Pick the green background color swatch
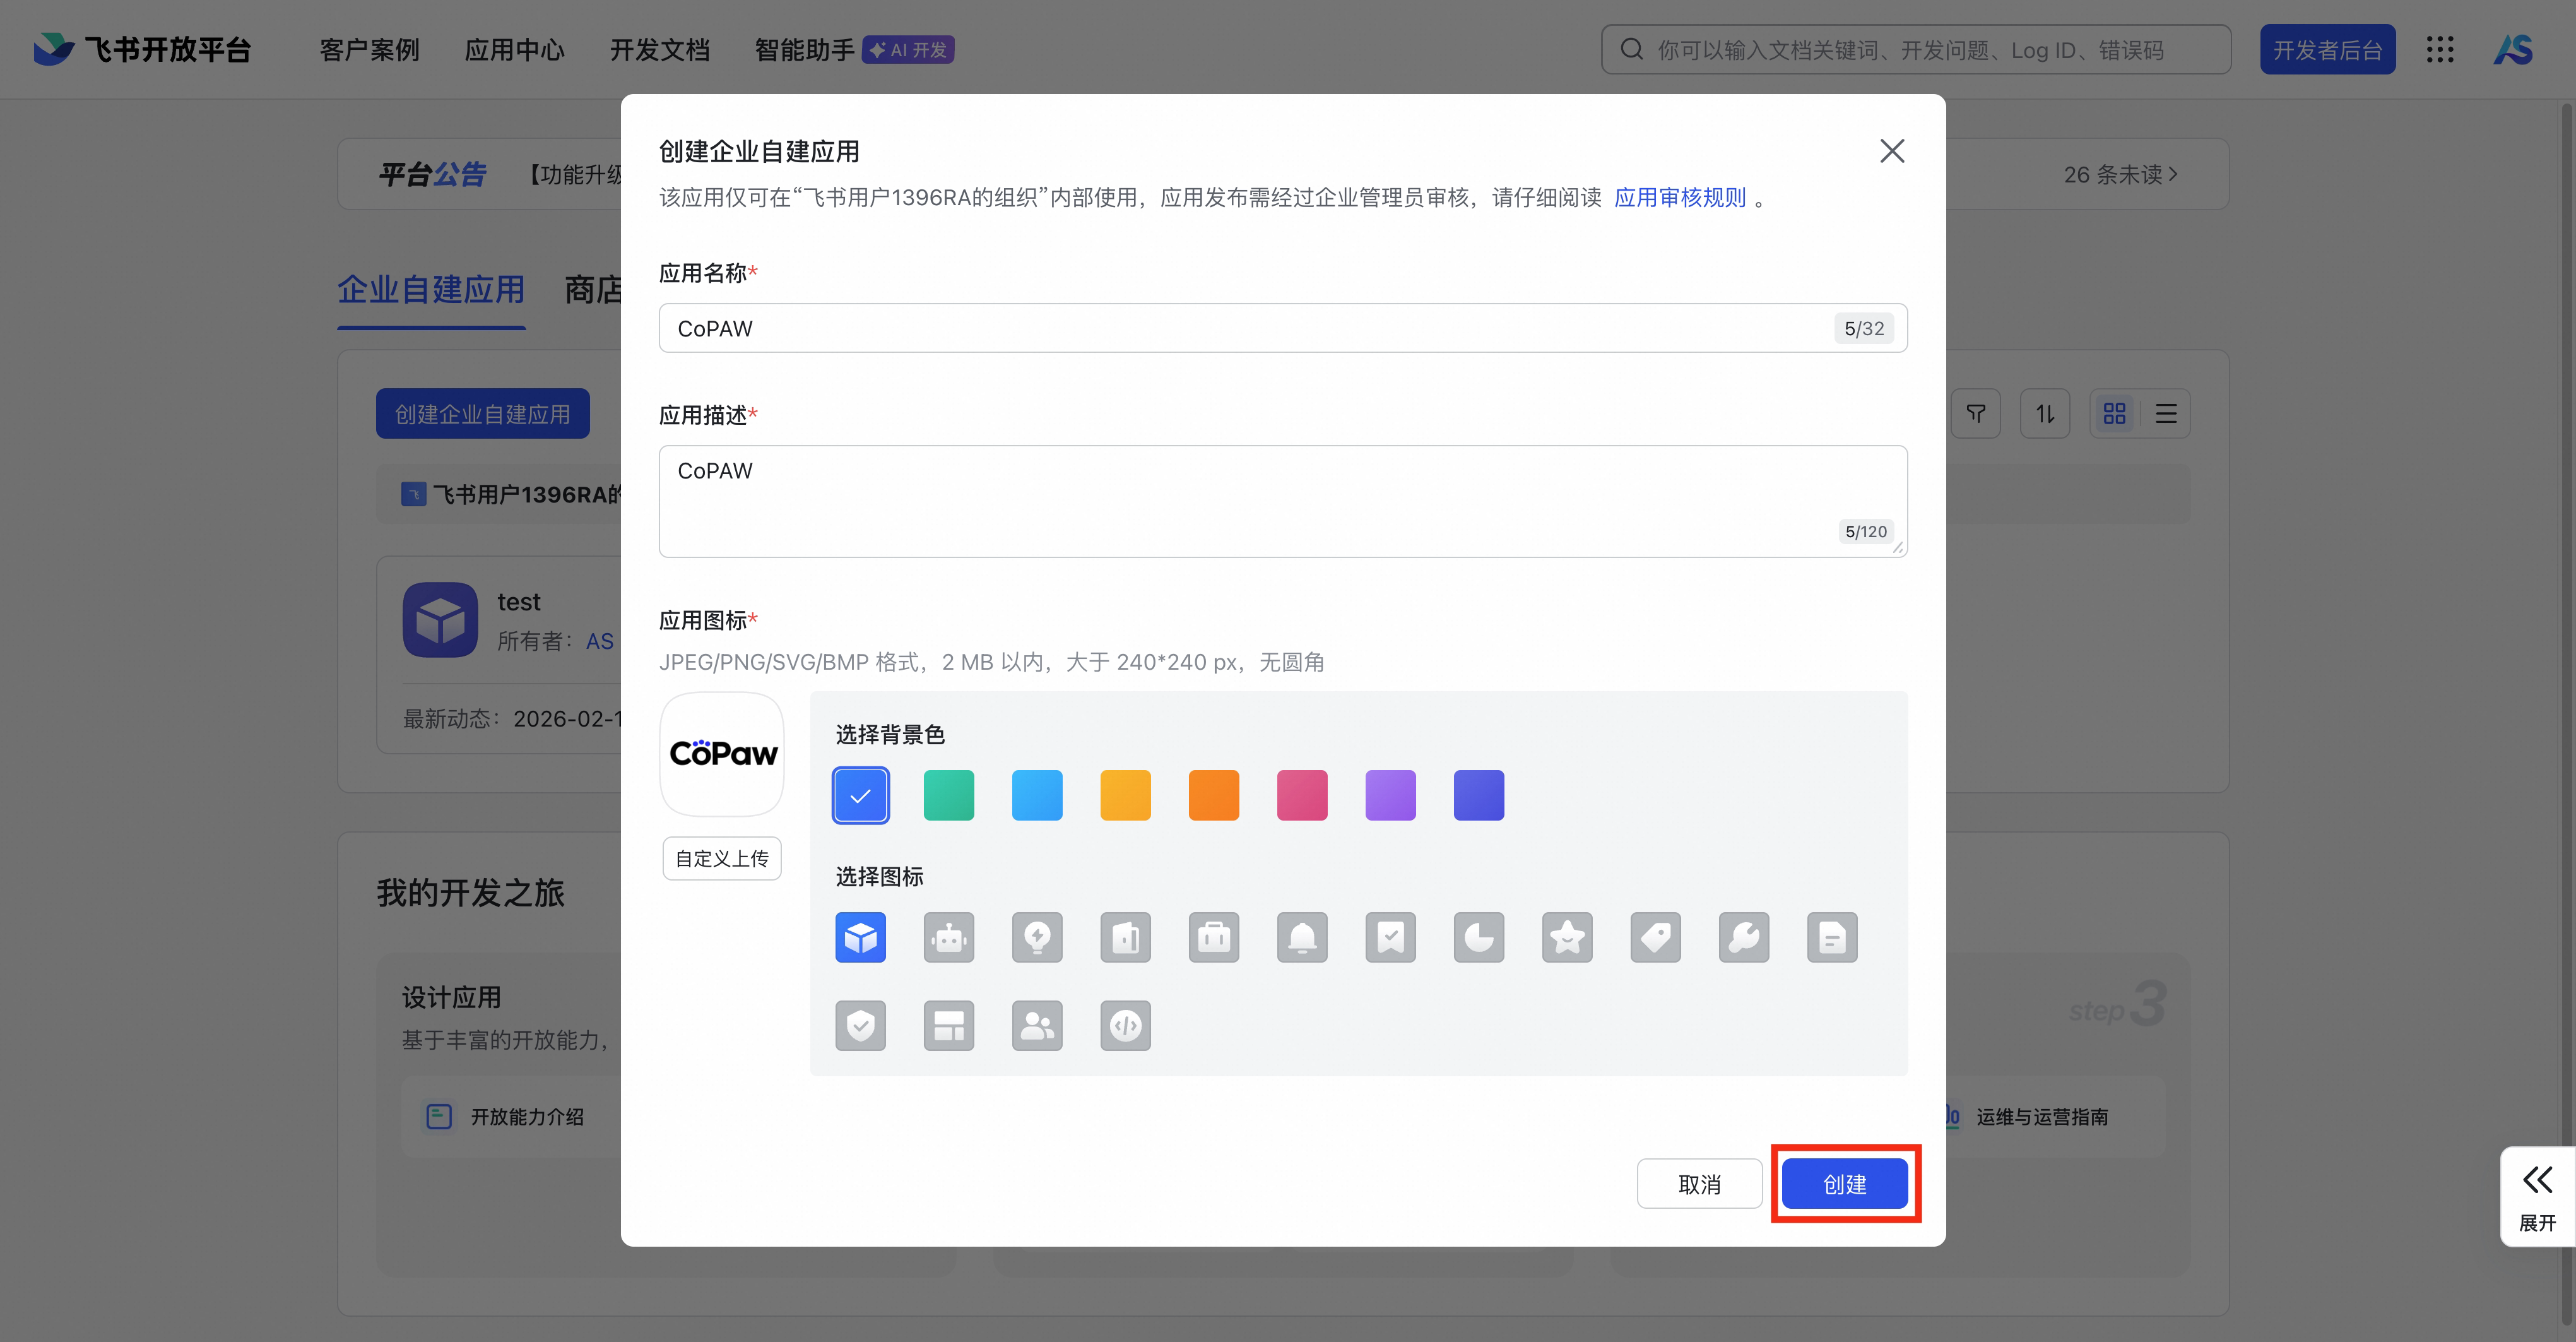Screen dimensions: 2576x1342 click(x=948, y=795)
